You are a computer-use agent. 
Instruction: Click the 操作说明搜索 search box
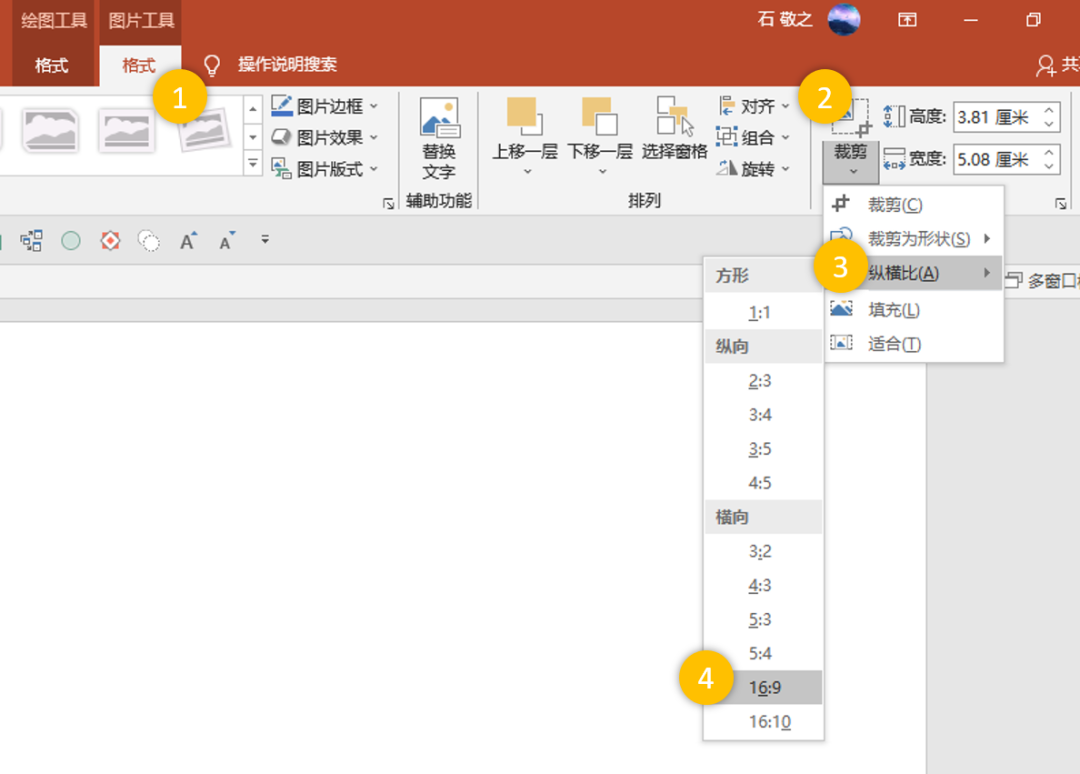coord(287,65)
